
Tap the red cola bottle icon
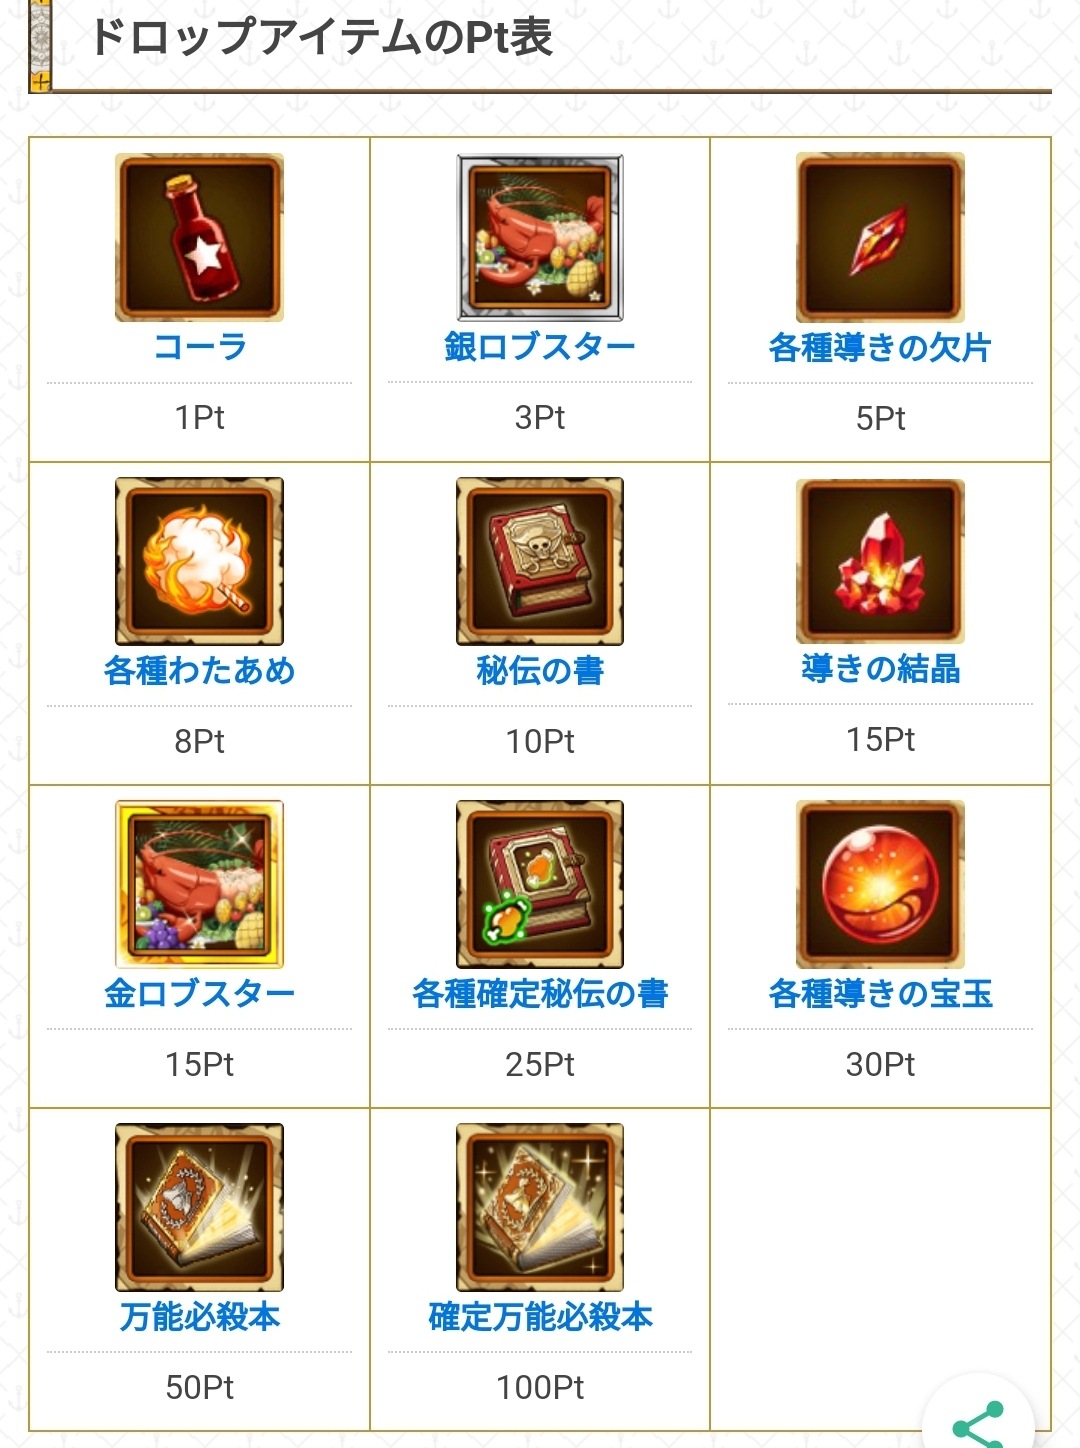tap(199, 238)
